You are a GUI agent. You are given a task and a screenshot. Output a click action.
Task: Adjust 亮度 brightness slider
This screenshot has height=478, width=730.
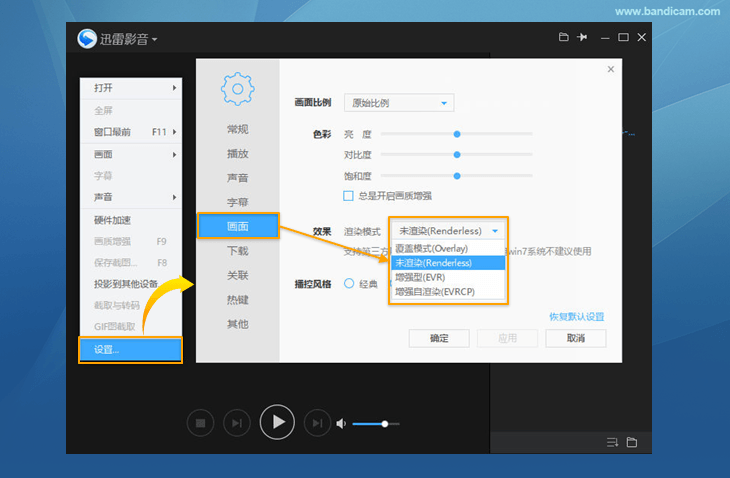pyautogui.click(x=457, y=134)
